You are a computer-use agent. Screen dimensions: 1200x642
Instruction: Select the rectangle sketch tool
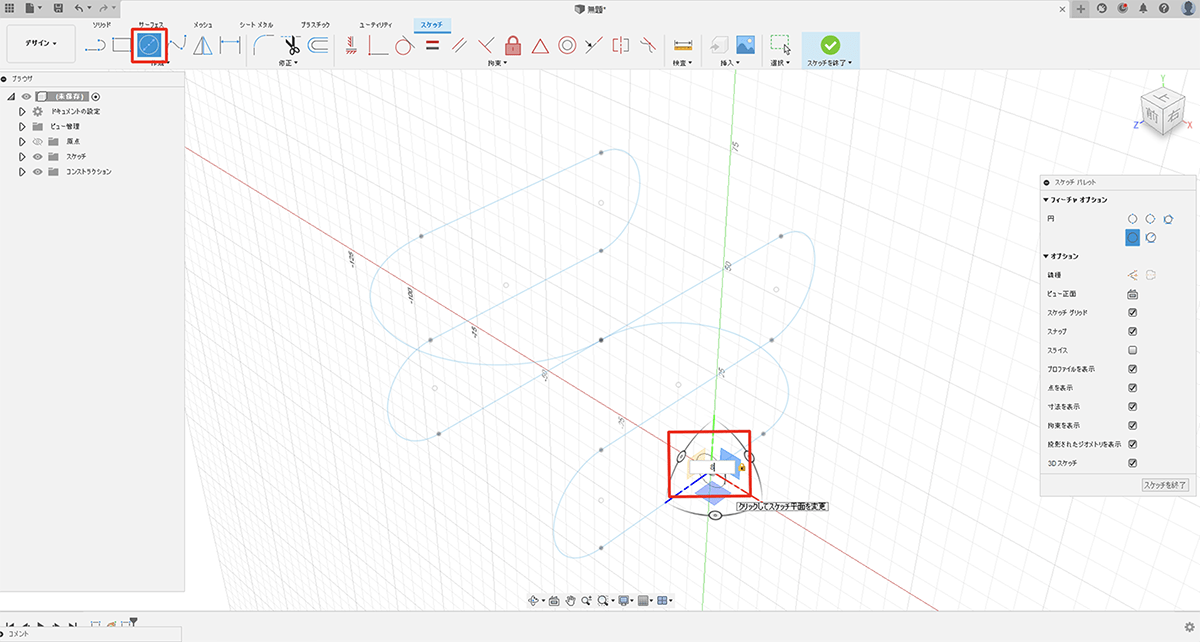[122, 45]
